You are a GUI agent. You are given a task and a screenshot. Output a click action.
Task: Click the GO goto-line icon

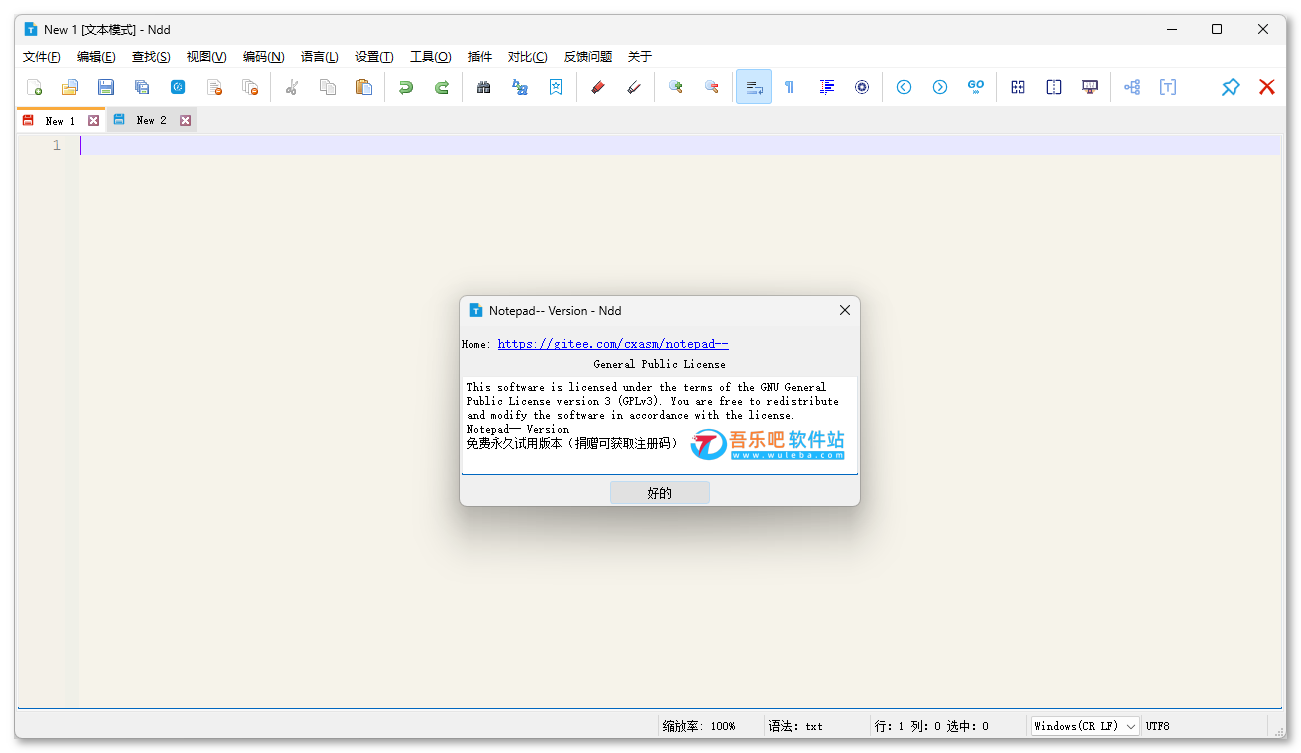(976, 87)
